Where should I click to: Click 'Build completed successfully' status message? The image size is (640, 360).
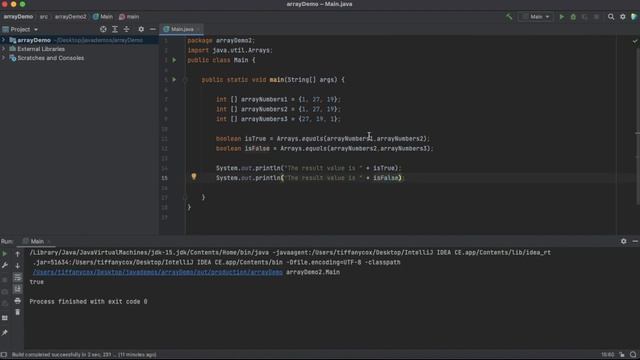point(84,355)
